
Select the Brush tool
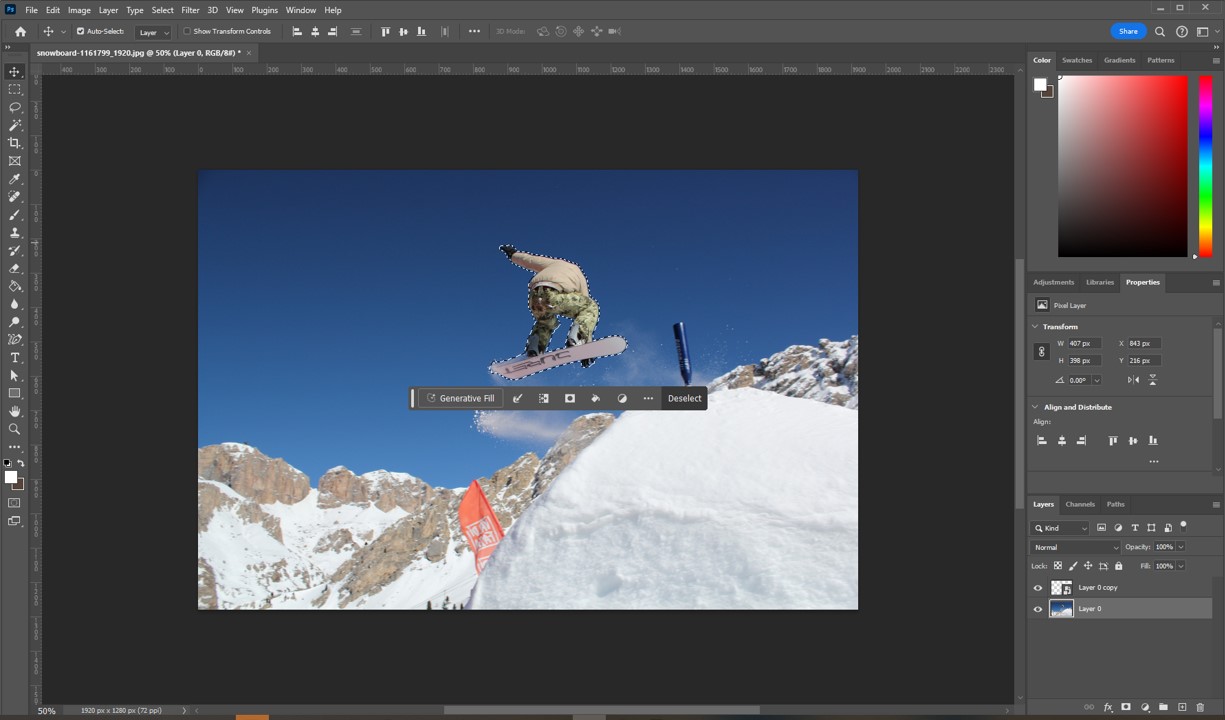[14, 215]
